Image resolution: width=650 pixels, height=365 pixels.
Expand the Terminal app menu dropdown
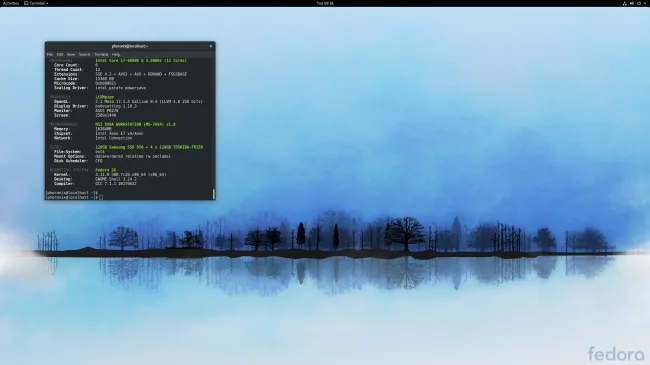47,3
